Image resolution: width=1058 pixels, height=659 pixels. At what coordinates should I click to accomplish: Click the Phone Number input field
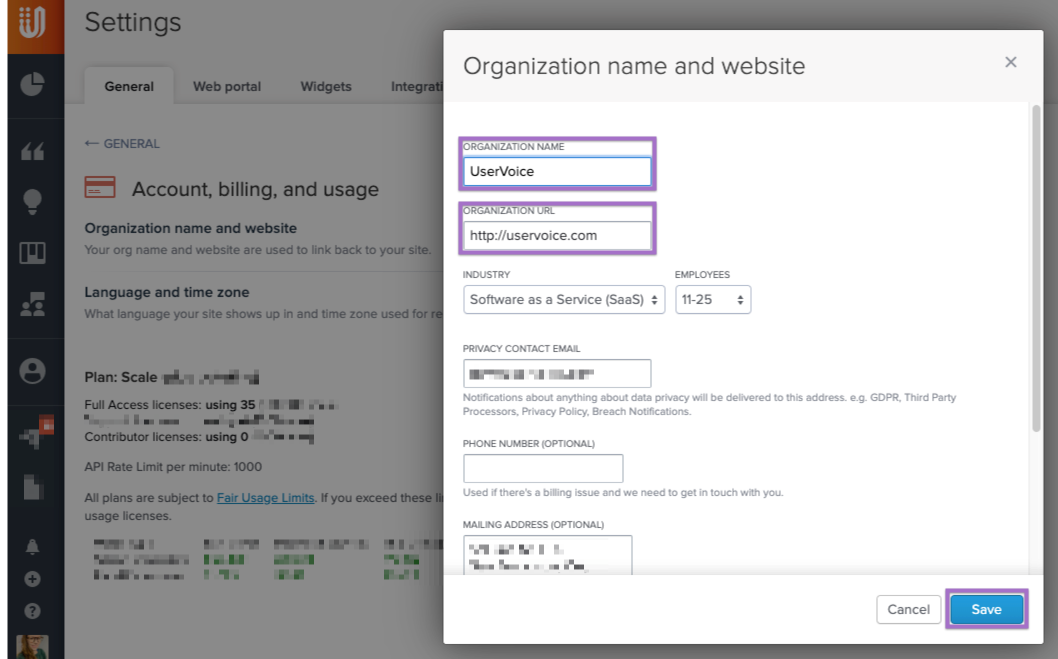[x=543, y=468]
